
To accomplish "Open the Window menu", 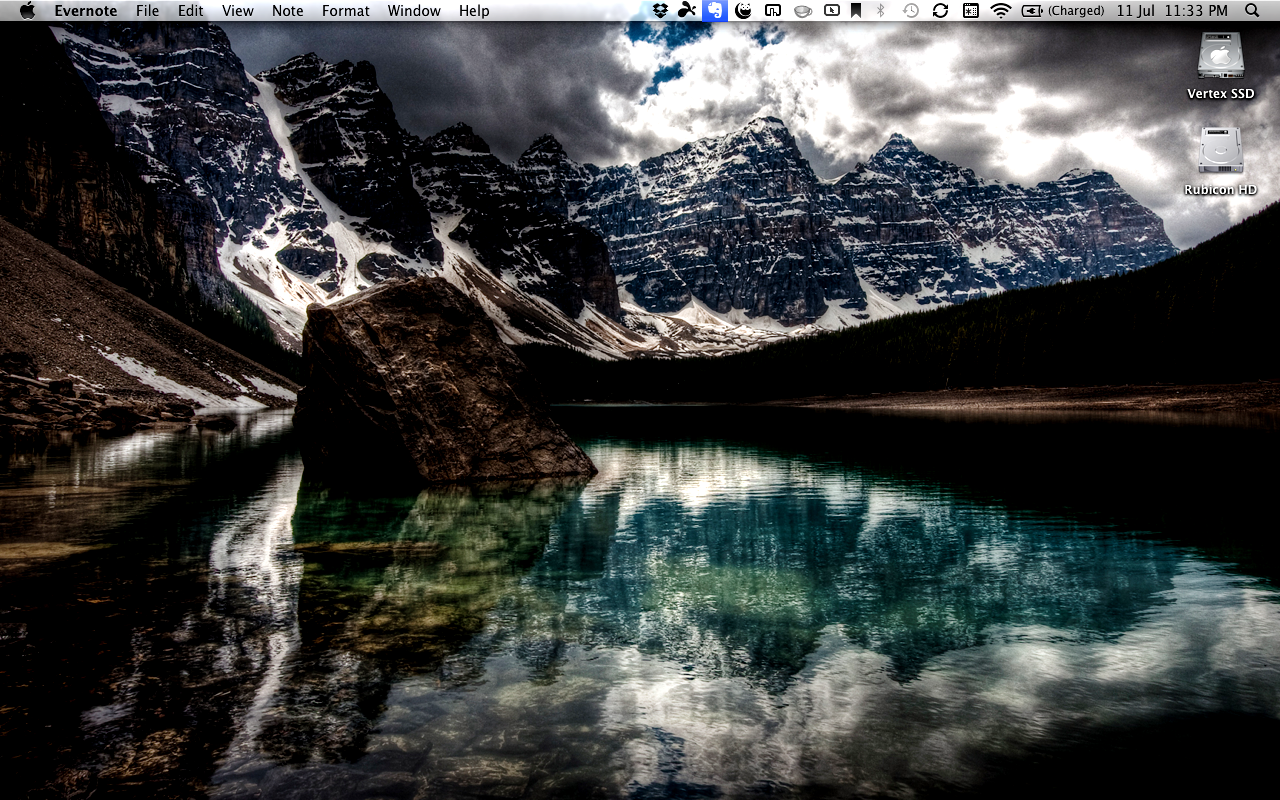I will pos(414,10).
